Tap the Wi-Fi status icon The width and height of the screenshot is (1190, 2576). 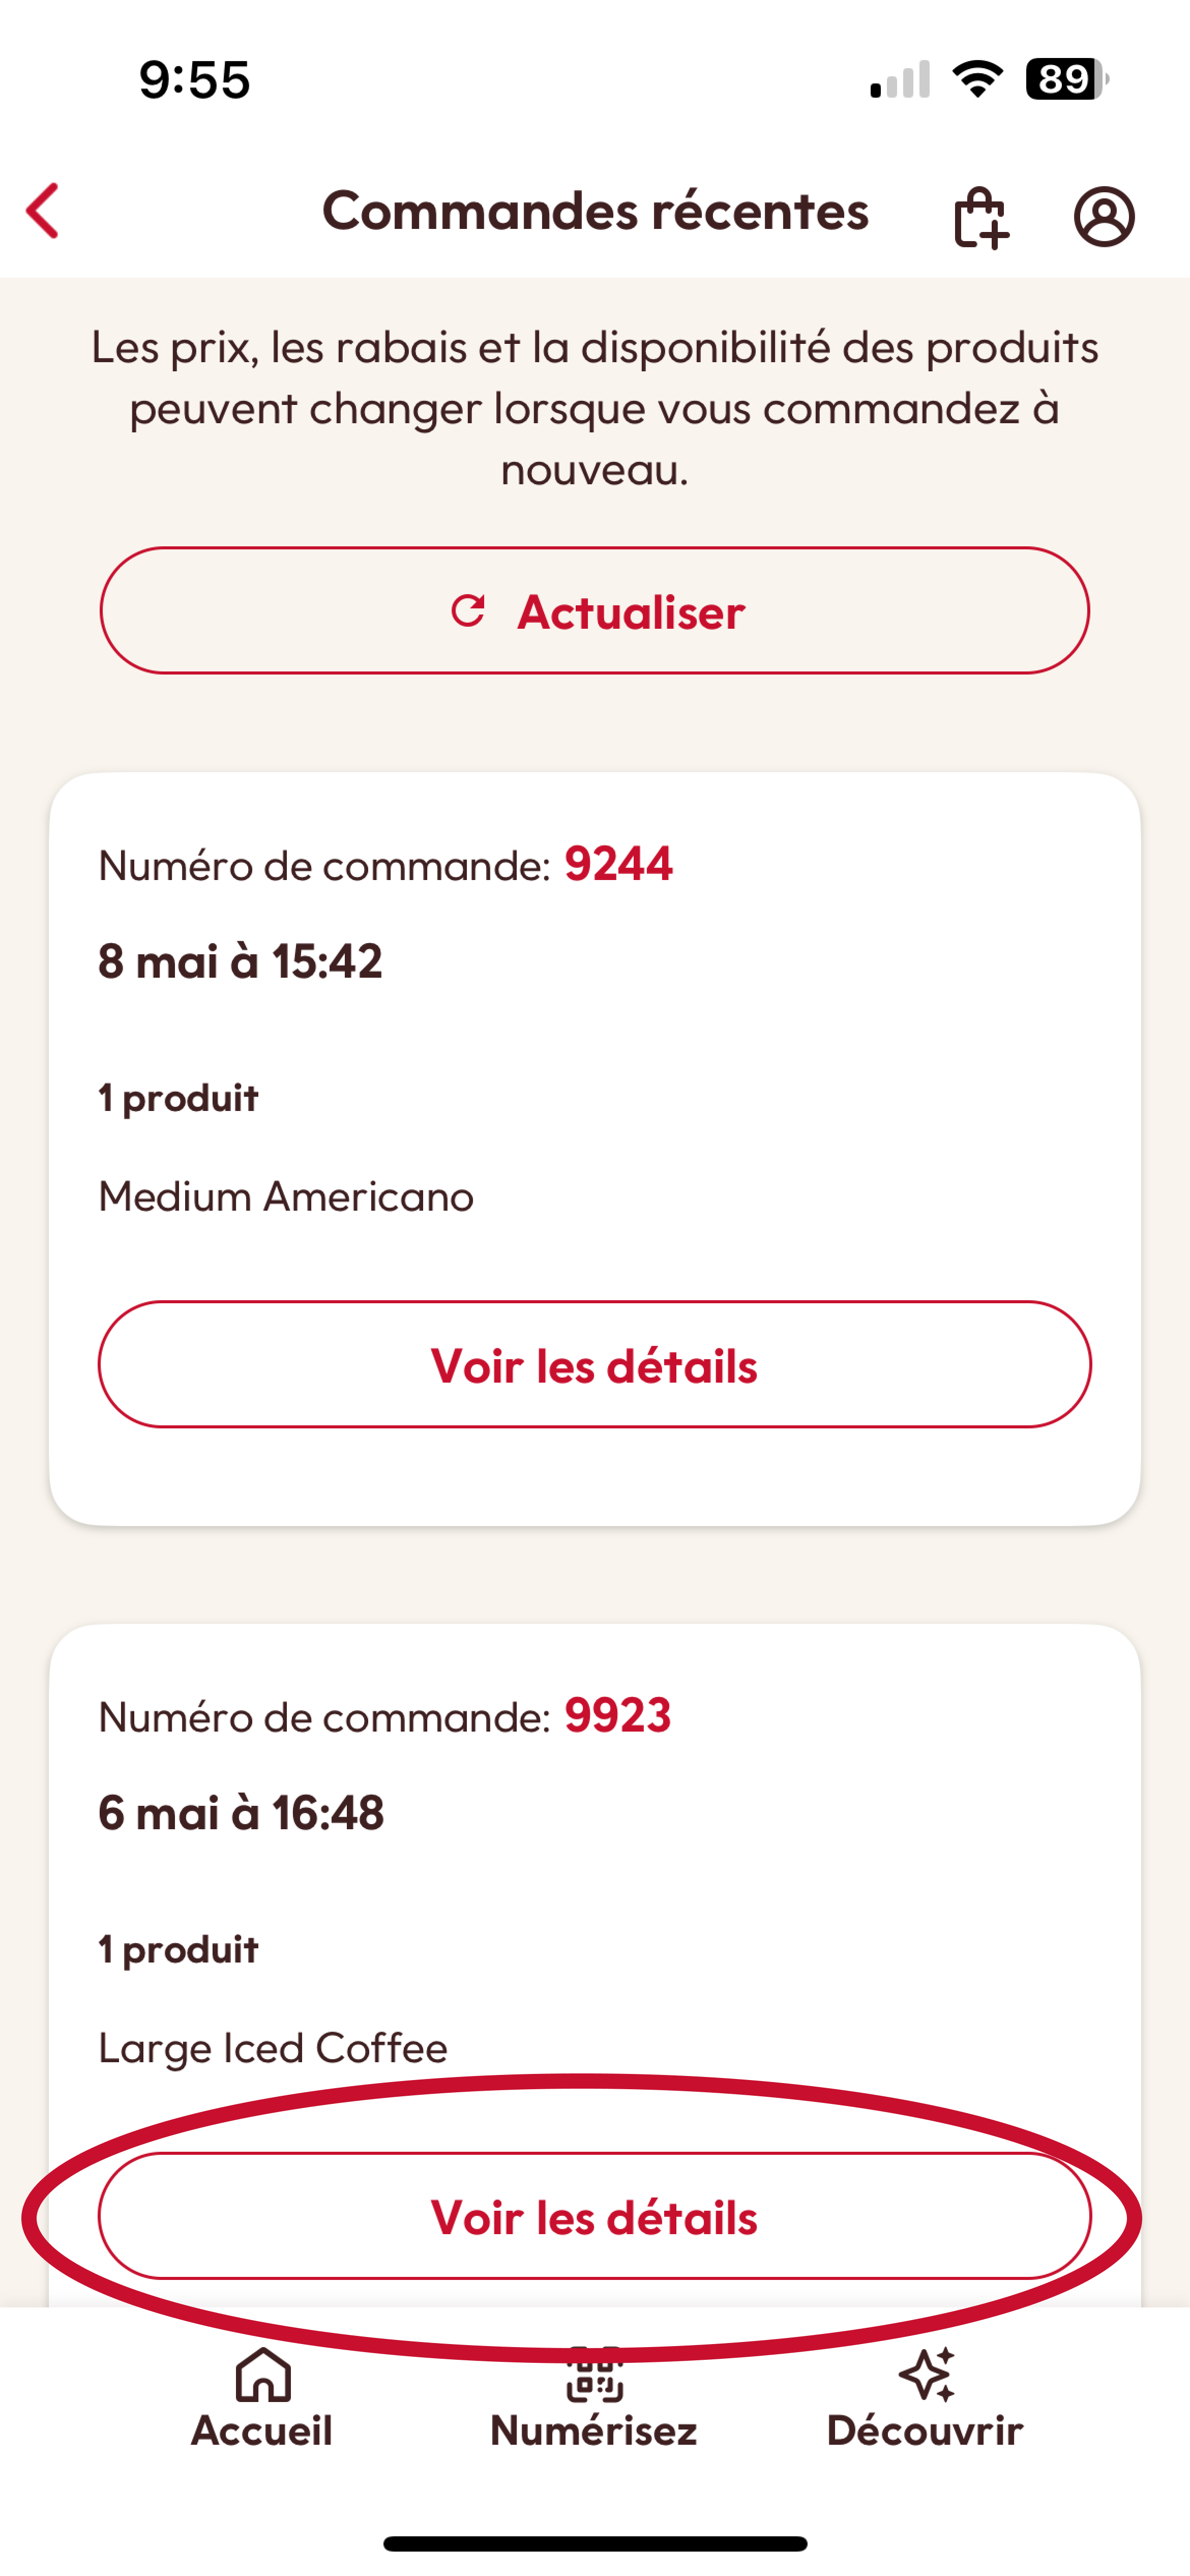click(977, 79)
